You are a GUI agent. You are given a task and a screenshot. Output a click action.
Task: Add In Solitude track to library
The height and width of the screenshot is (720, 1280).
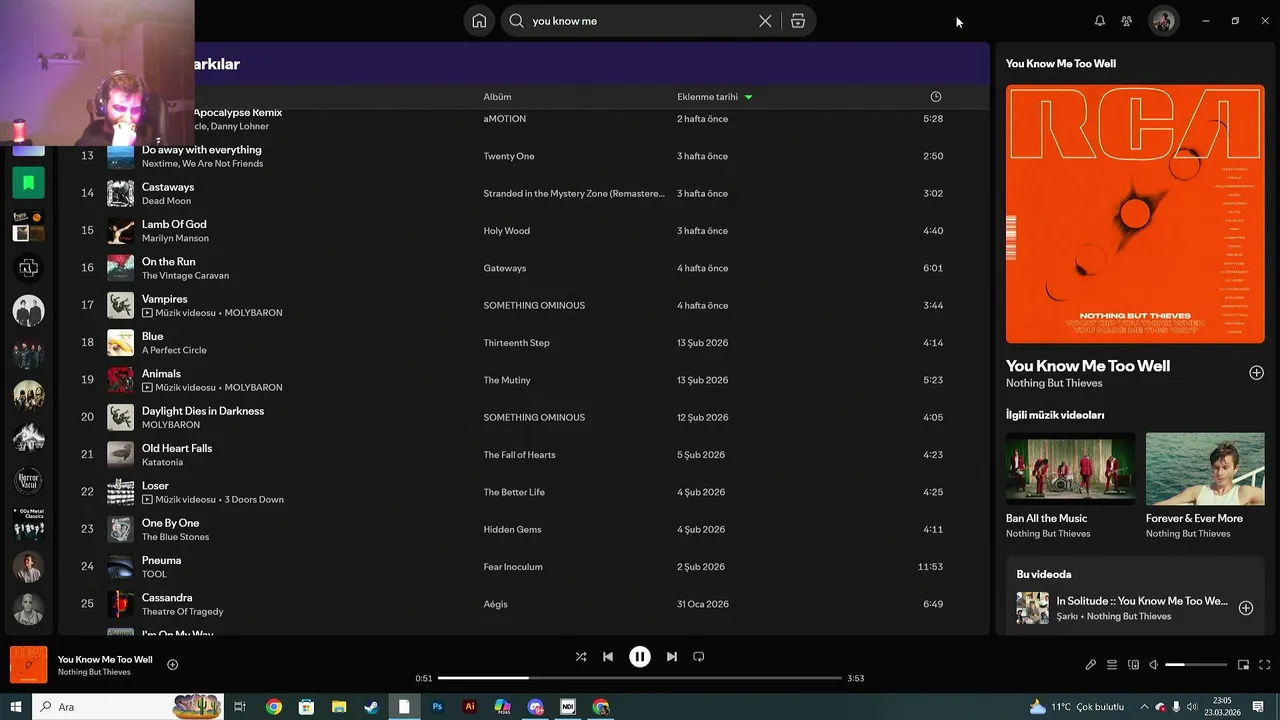[1246, 608]
